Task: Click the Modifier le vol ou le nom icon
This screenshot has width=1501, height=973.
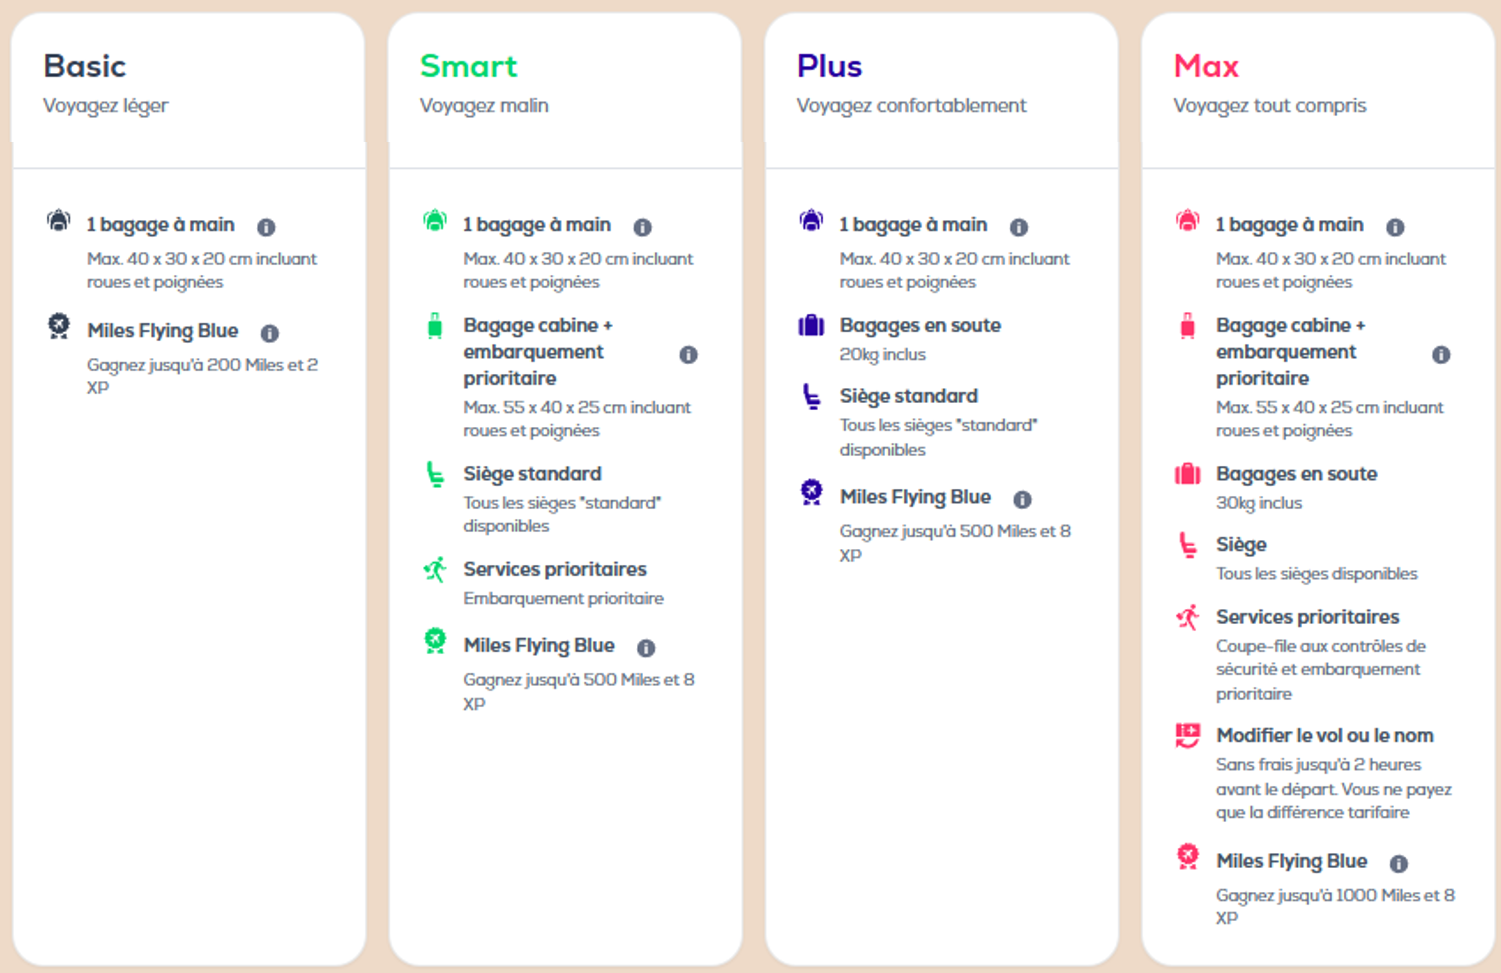Action: pos(1187,736)
